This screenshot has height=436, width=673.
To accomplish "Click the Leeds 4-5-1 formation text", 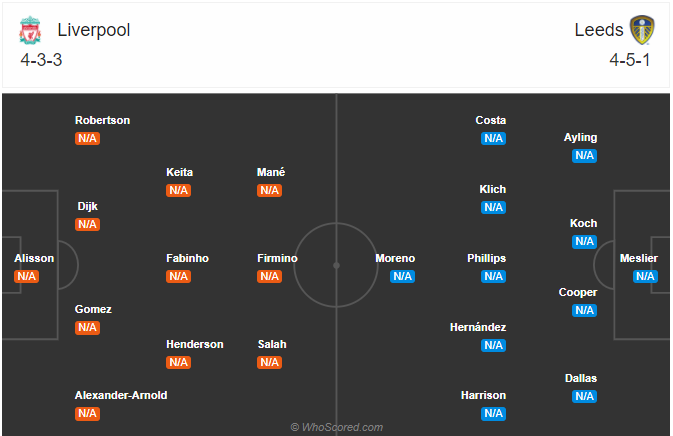I will coord(630,60).
